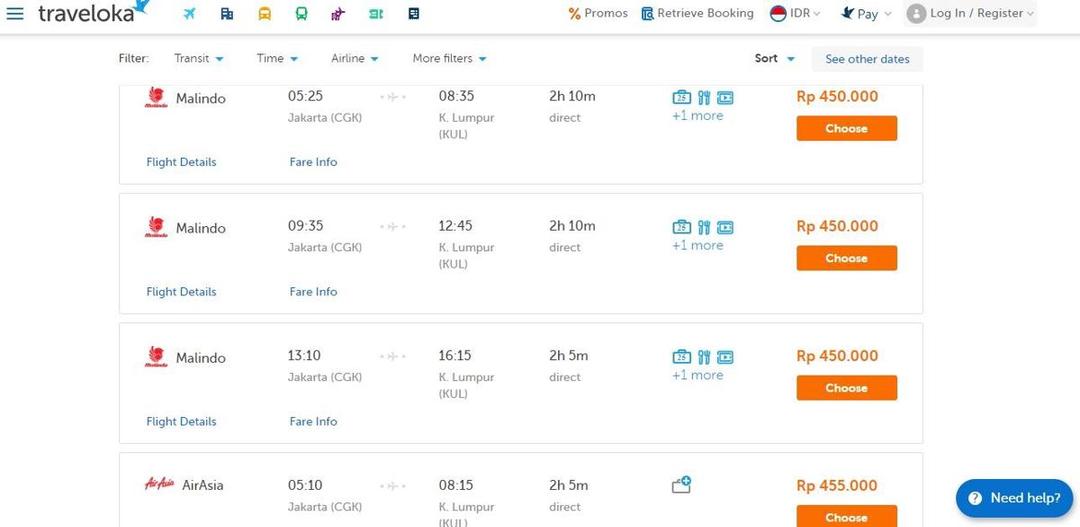
Task: Open Flight Details for 09:35 Malindo flight
Action: [181, 291]
